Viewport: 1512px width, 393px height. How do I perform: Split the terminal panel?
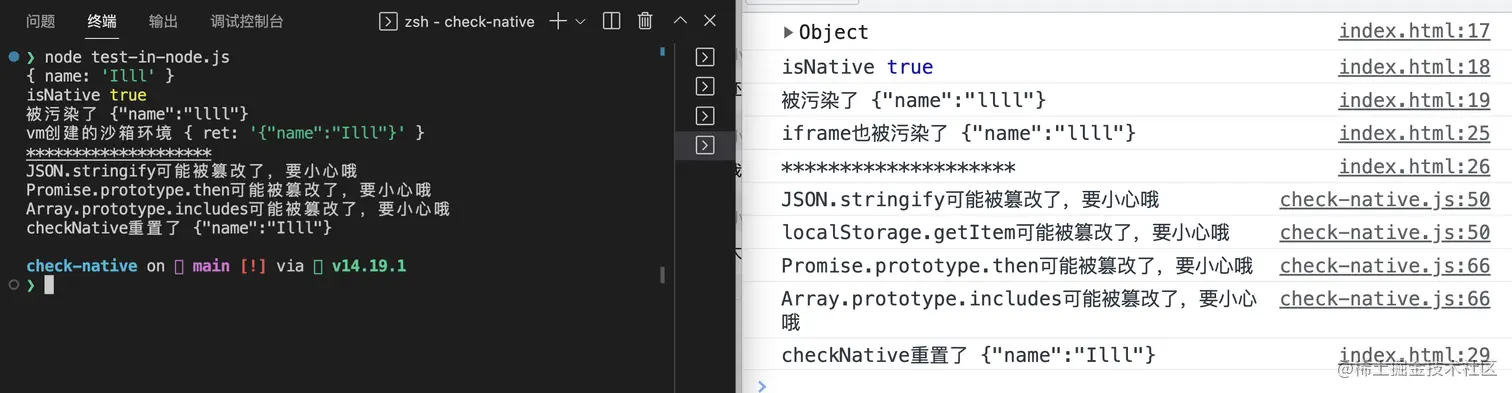[612, 21]
